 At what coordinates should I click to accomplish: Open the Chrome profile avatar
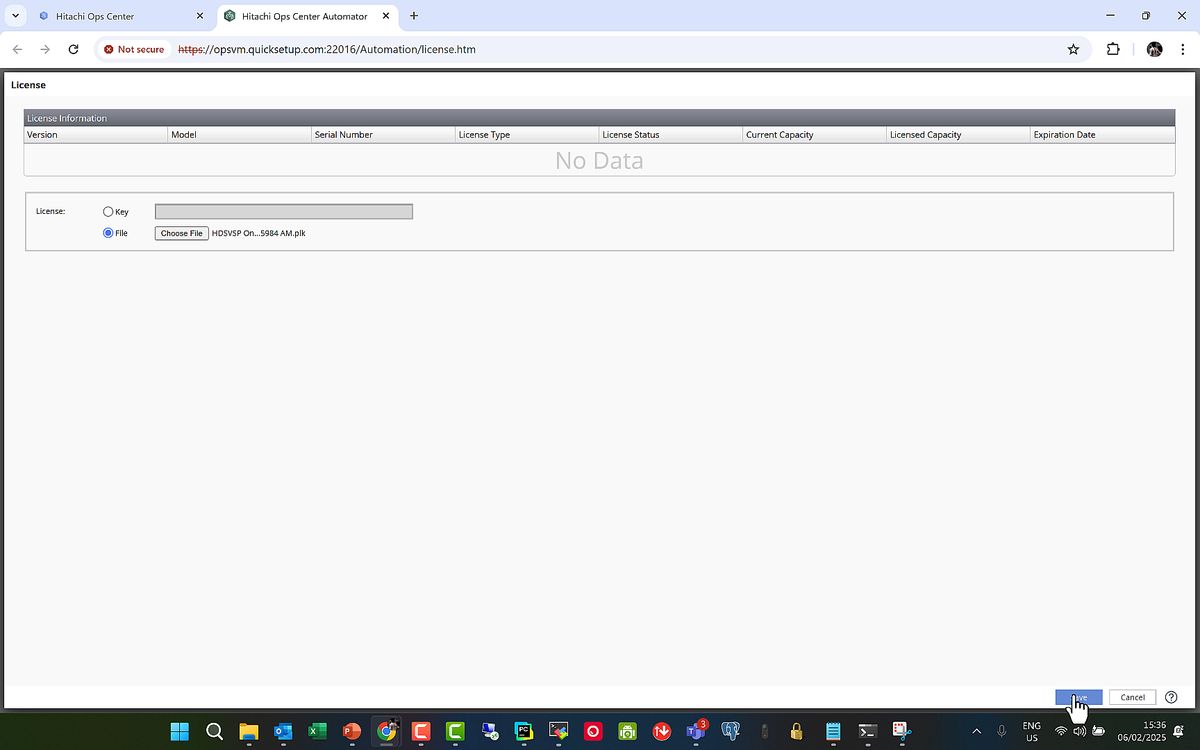tap(1154, 49)
